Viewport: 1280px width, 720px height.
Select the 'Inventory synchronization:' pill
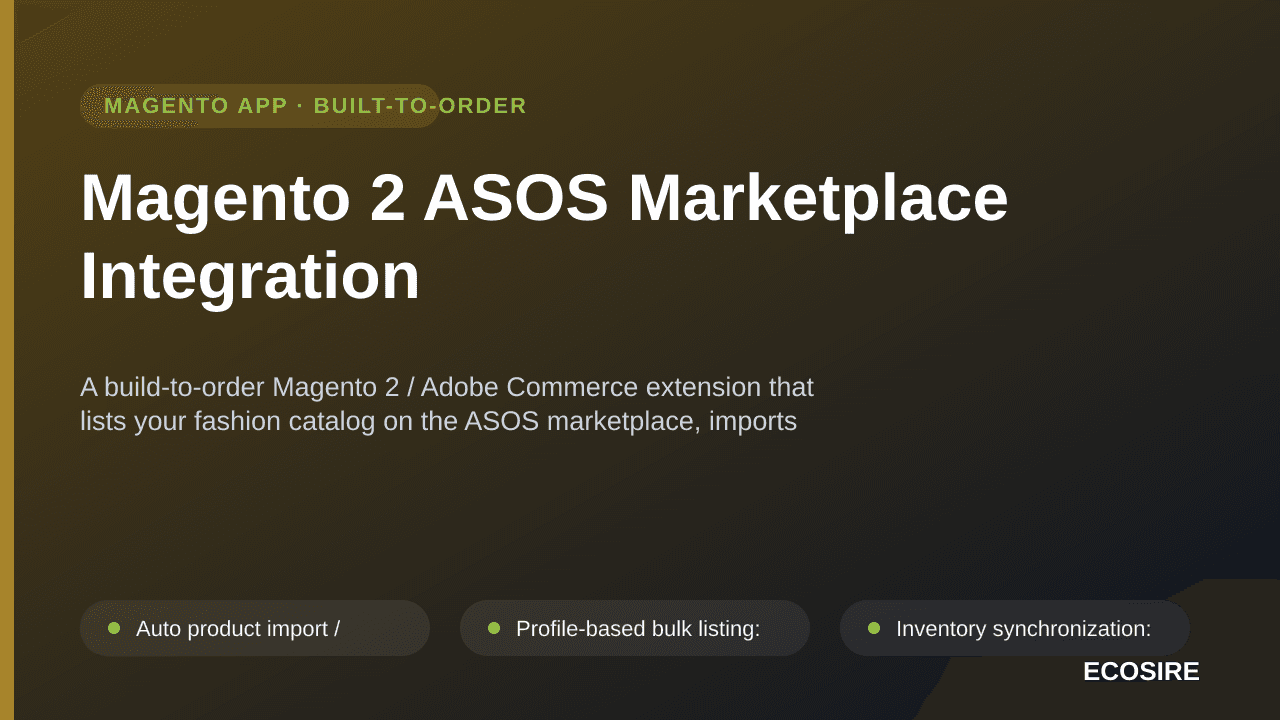pos(1015,628)
